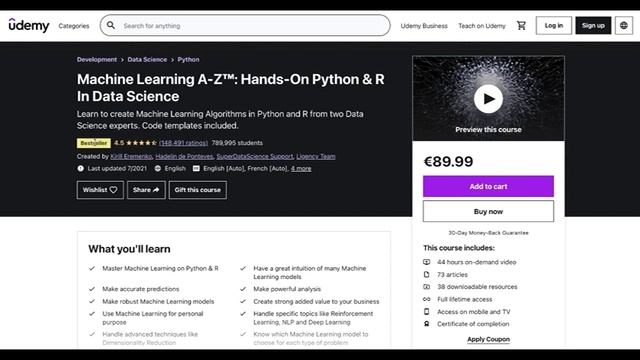Image resolution: width=640 pixels, height=360 pixels.
Task: Click the English language globe icon
Action: tap(158, 168)
